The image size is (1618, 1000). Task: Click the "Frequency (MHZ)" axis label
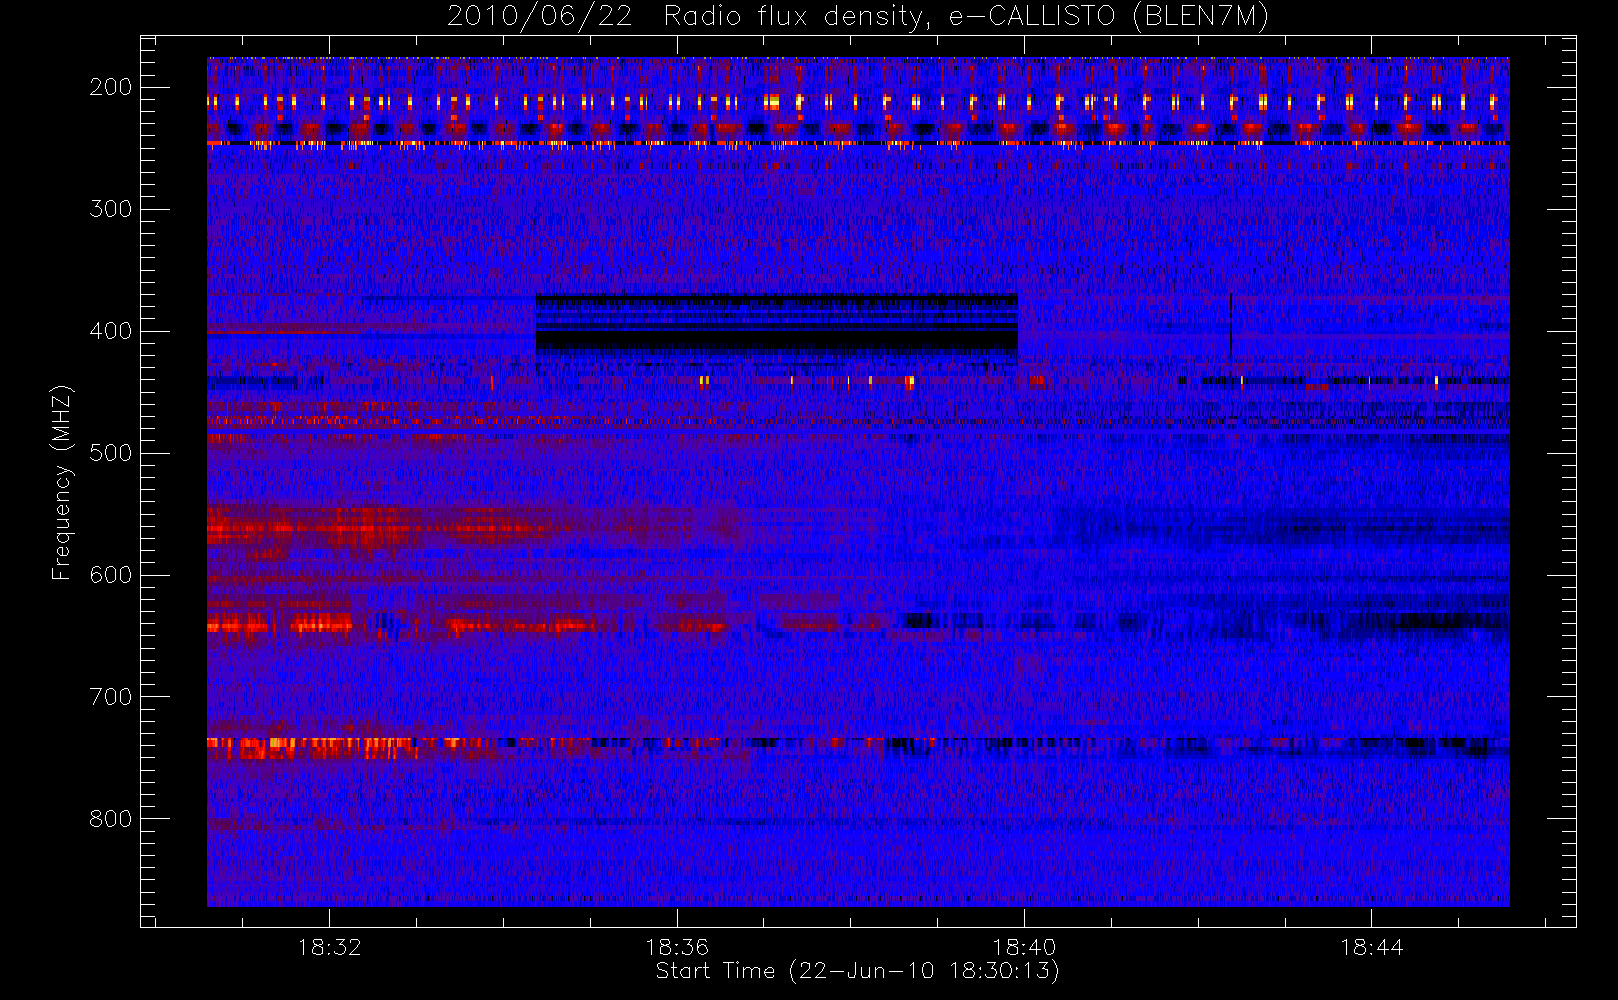coord(62,482)
